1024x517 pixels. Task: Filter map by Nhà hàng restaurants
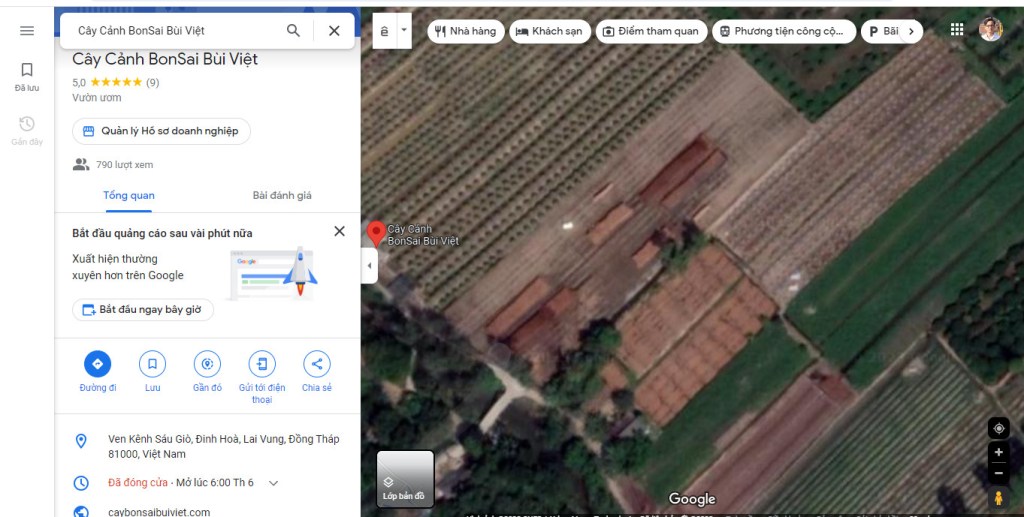pyautogui.click(x=465, y=31)
